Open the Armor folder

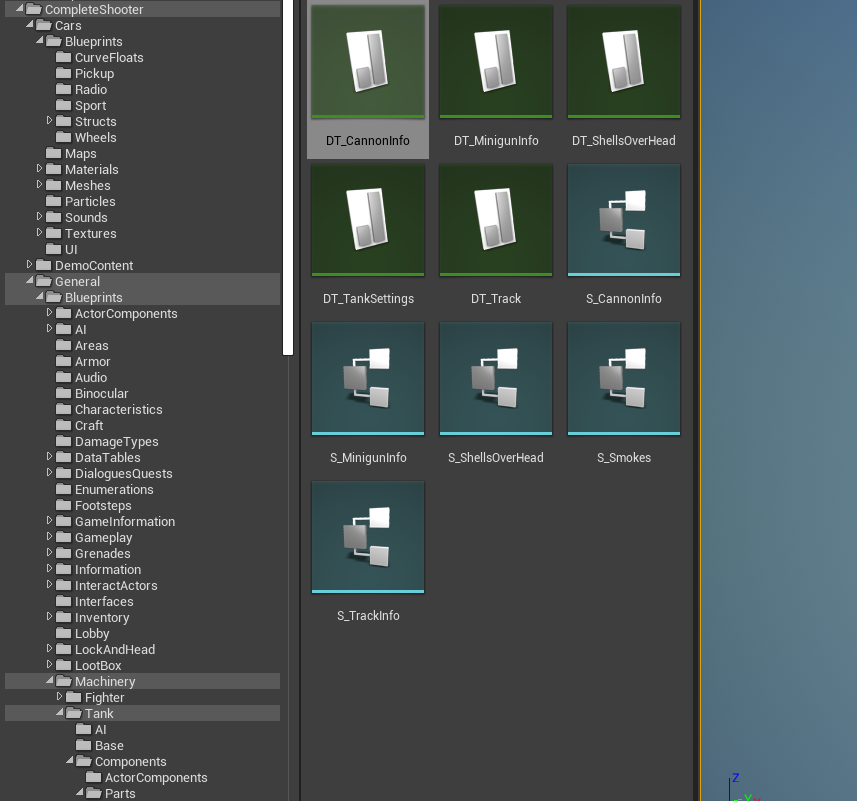pyautogui.click(x=83, y=362)
